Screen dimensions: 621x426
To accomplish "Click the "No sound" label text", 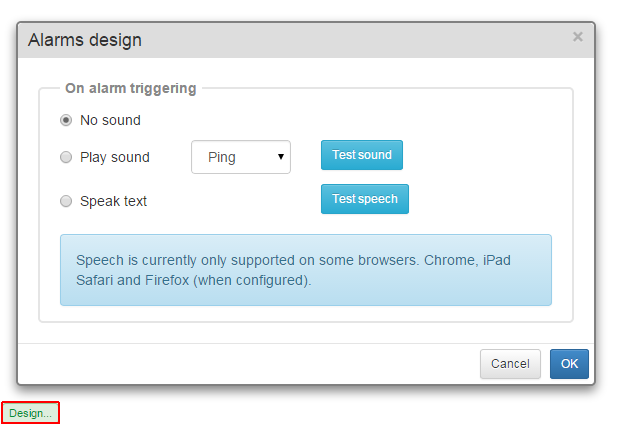I will click(110, 120).
